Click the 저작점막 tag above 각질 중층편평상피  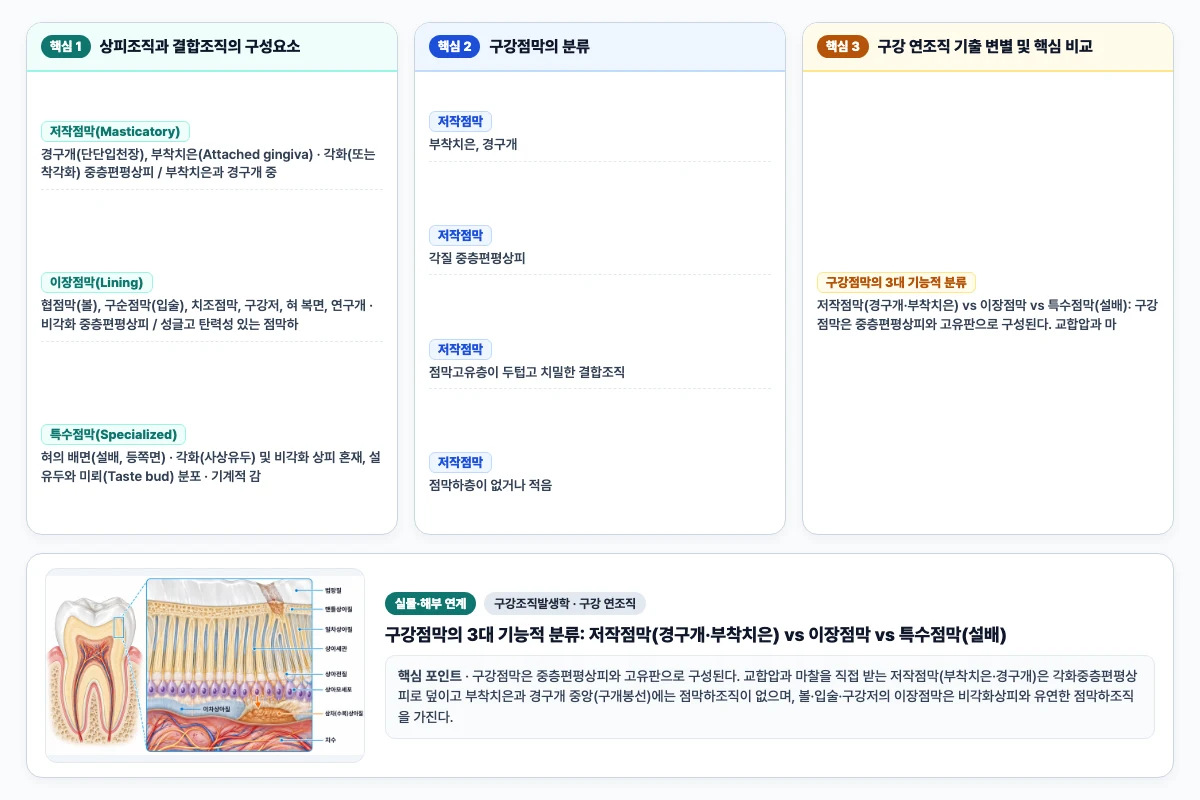[460, 235]
